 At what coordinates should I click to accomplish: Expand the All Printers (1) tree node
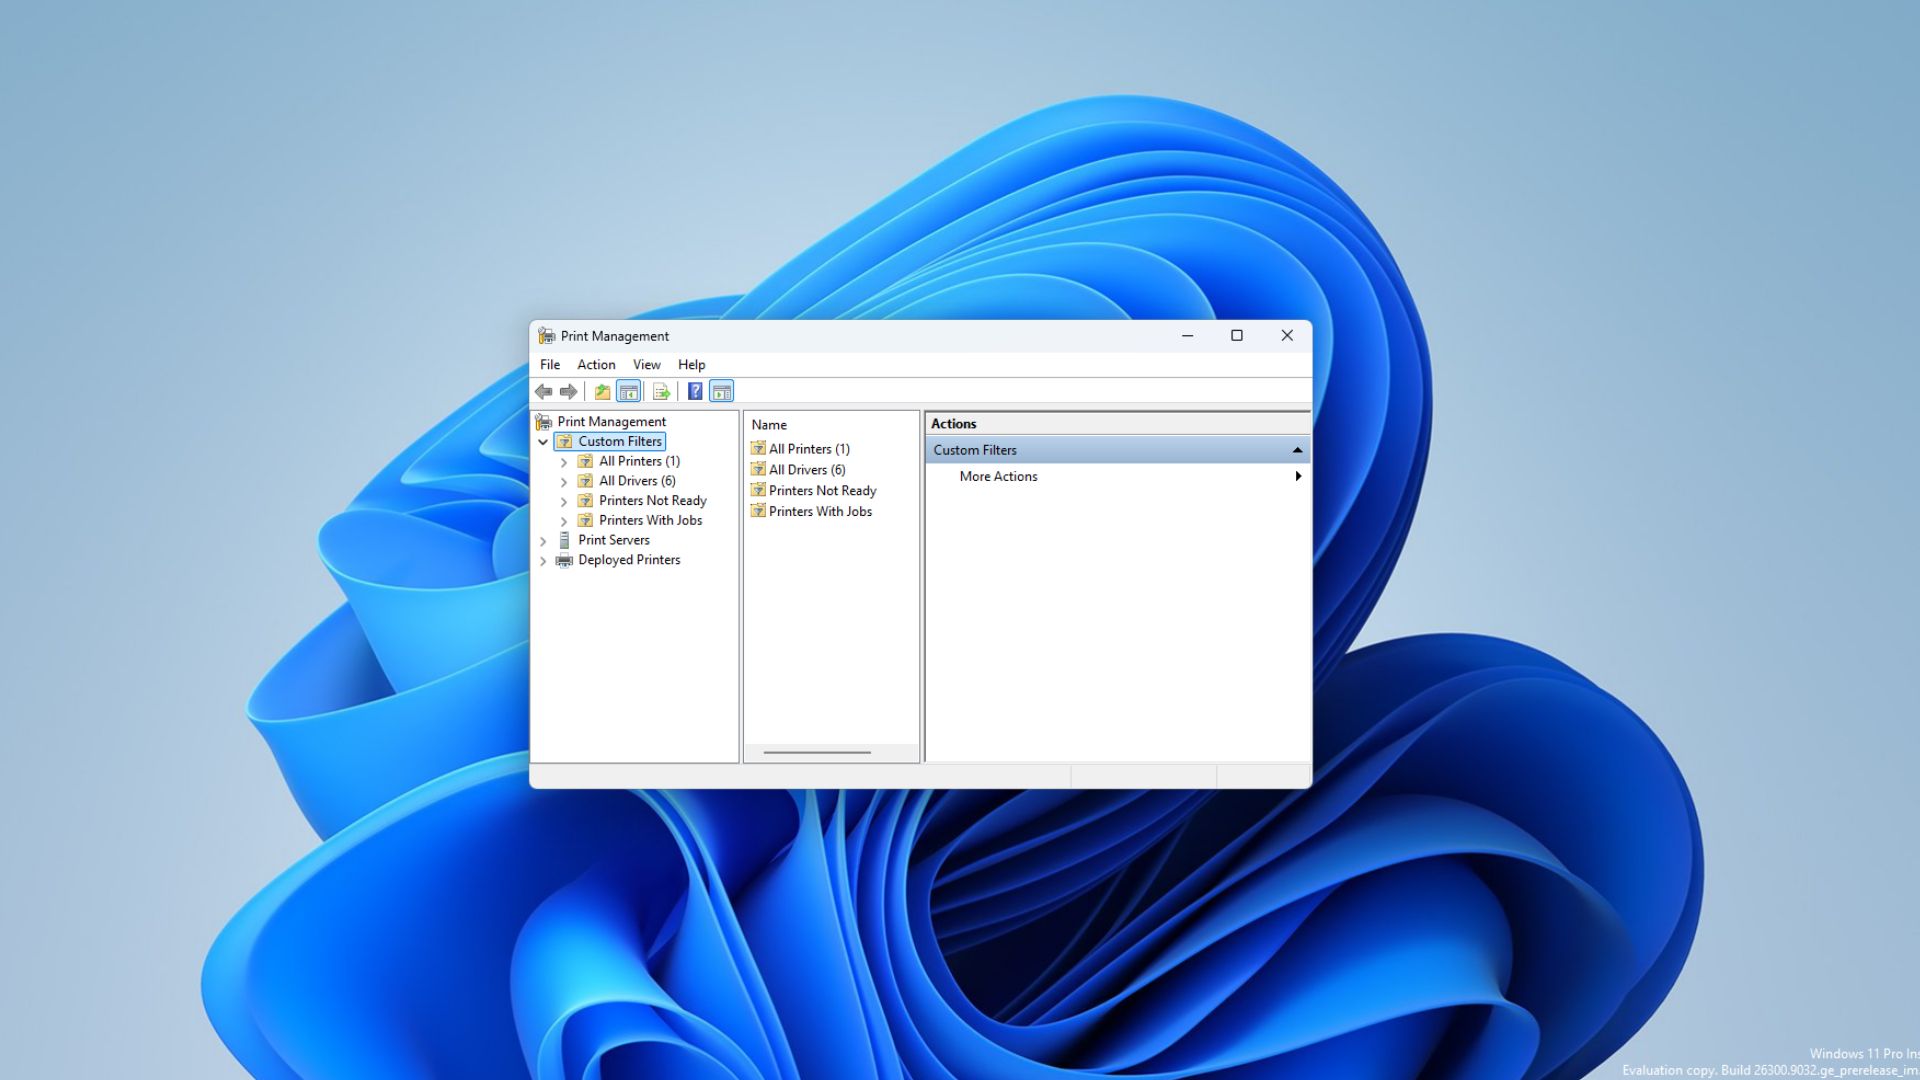[564, 462]
